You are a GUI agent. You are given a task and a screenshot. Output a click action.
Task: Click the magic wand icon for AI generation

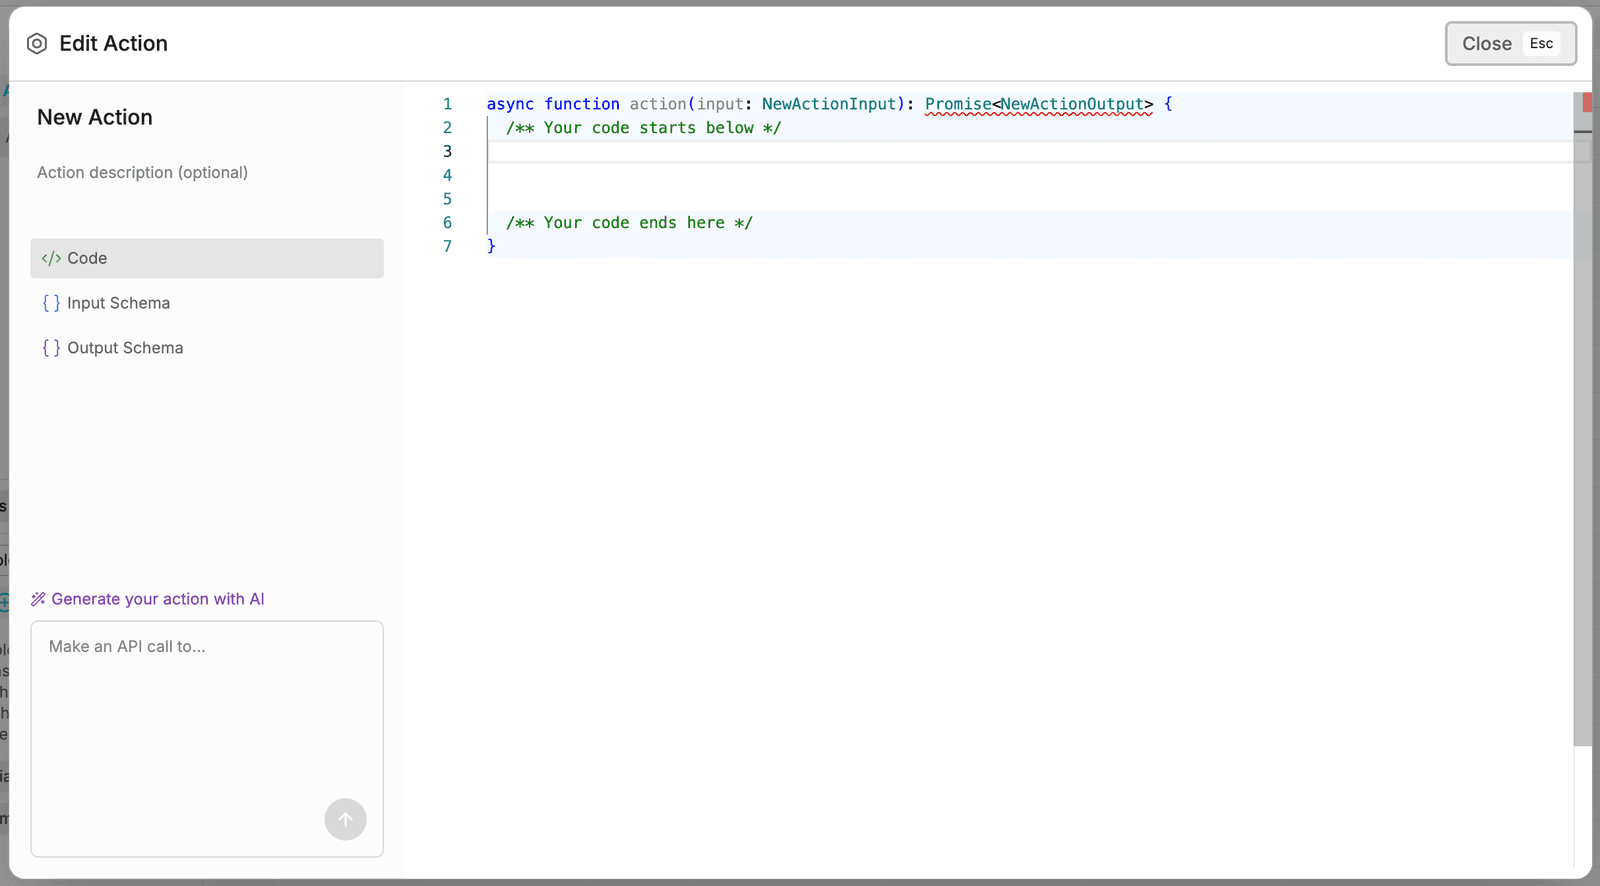coord(39,599)
